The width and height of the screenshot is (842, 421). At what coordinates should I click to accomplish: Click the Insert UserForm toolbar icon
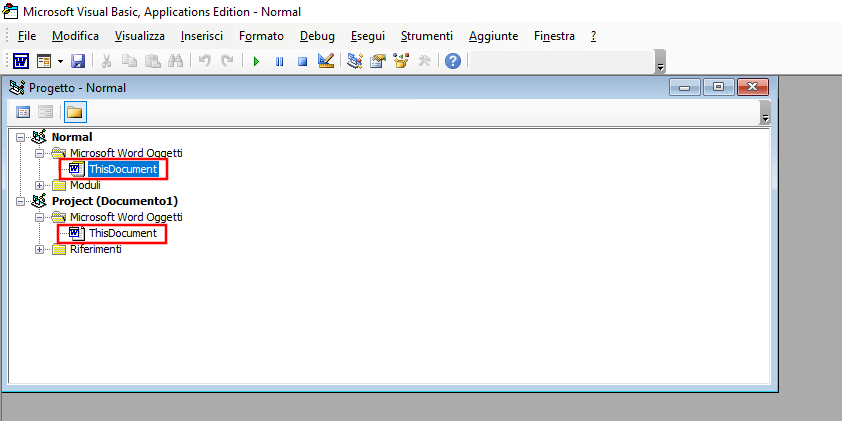tap(43, 61)
